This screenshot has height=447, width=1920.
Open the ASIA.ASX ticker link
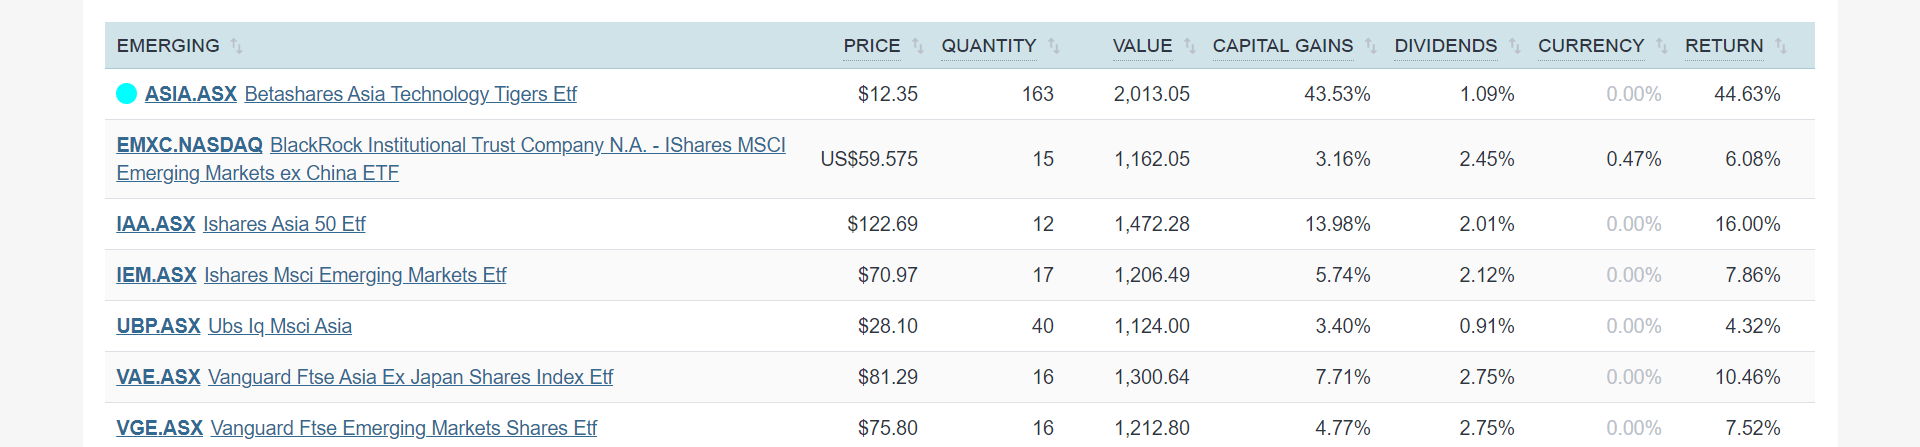click(190, 94)
